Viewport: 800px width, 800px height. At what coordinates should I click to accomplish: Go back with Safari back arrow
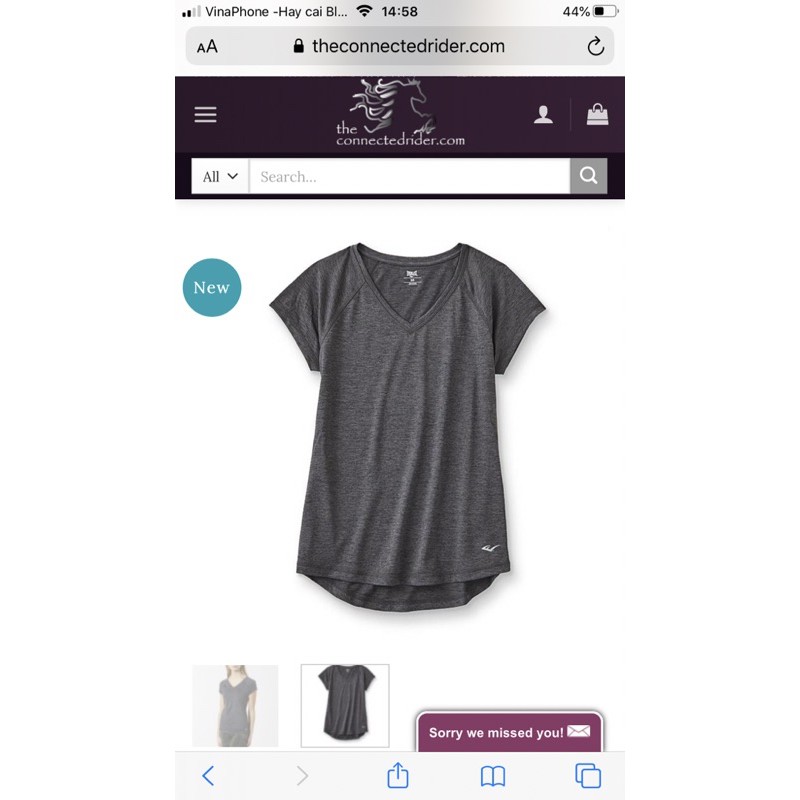coord(208,776)
